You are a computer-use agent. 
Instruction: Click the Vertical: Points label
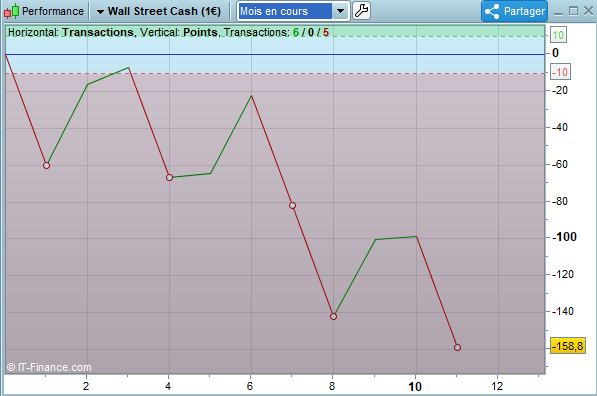(180, 32)
